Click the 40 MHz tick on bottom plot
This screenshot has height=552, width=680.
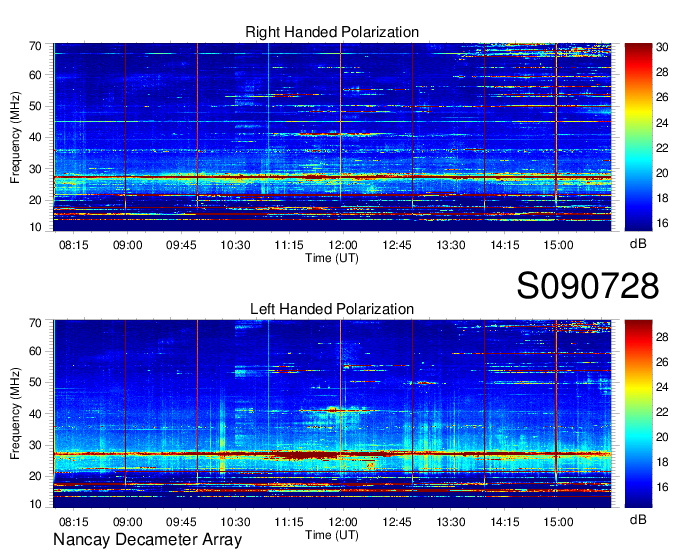(35, 414)
